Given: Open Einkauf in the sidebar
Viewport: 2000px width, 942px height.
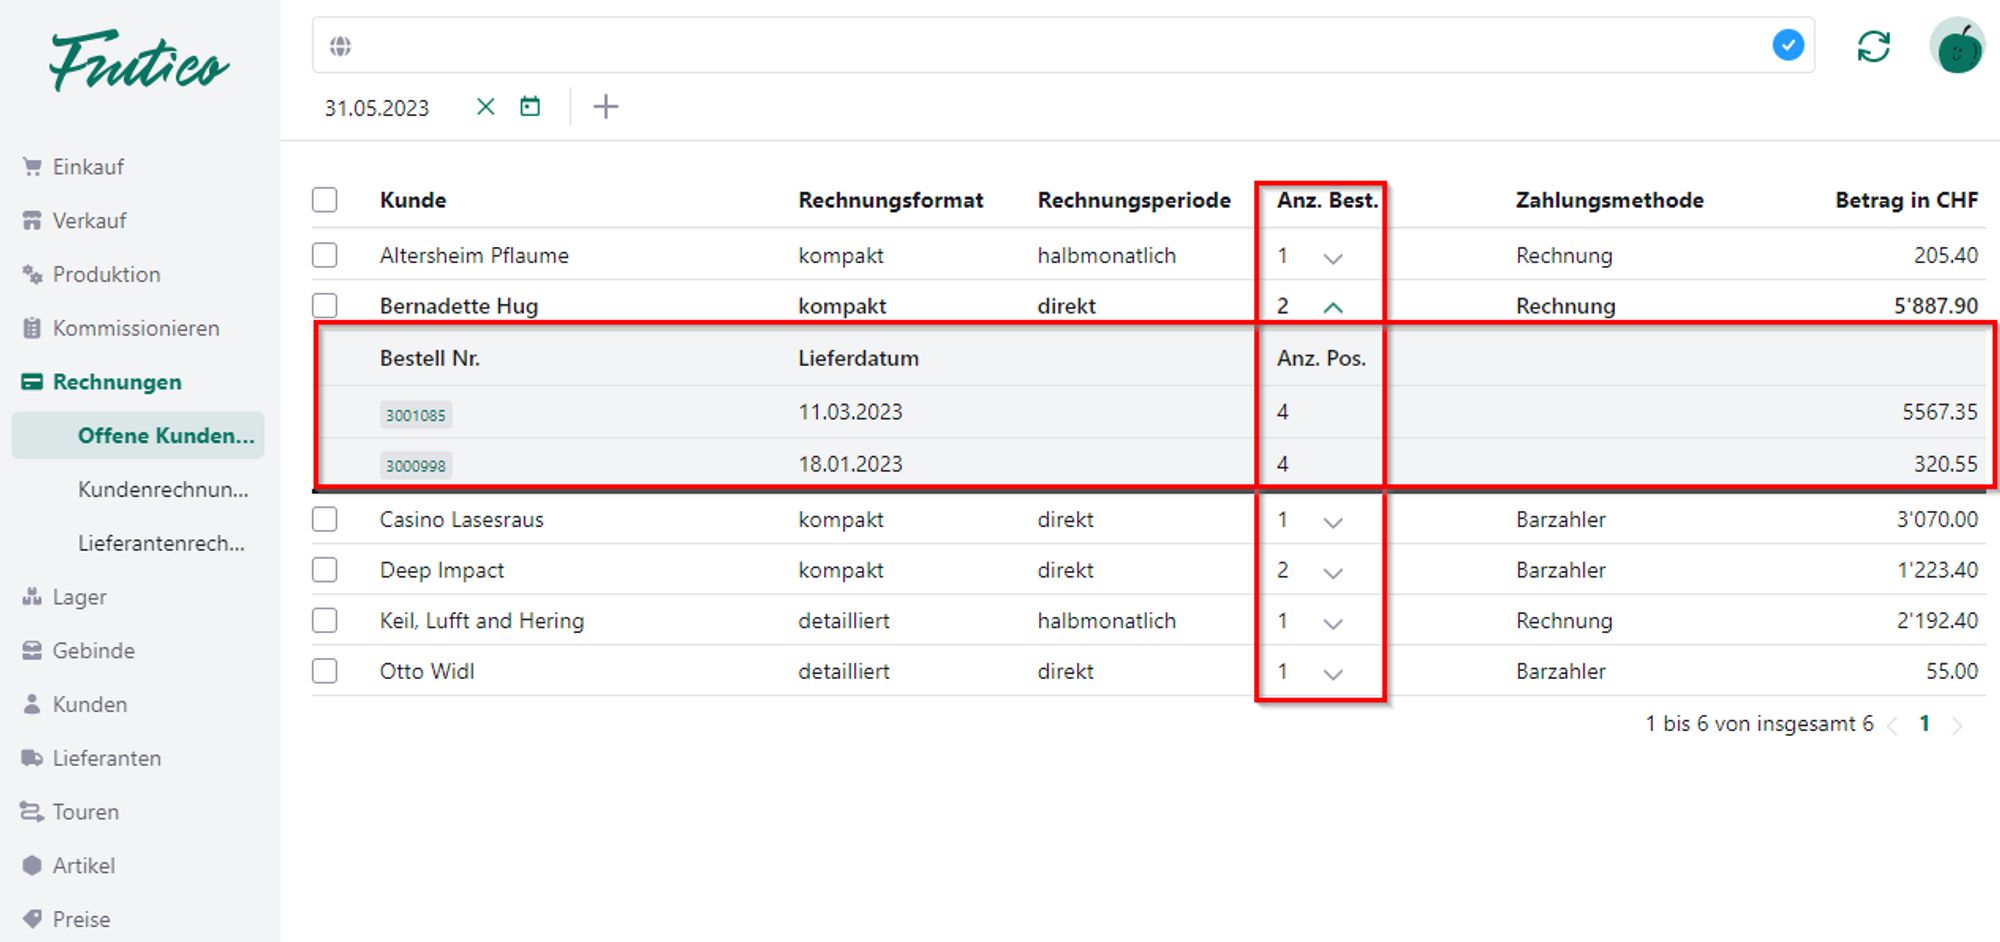Looking at the screenshot, I should (88, 167).
